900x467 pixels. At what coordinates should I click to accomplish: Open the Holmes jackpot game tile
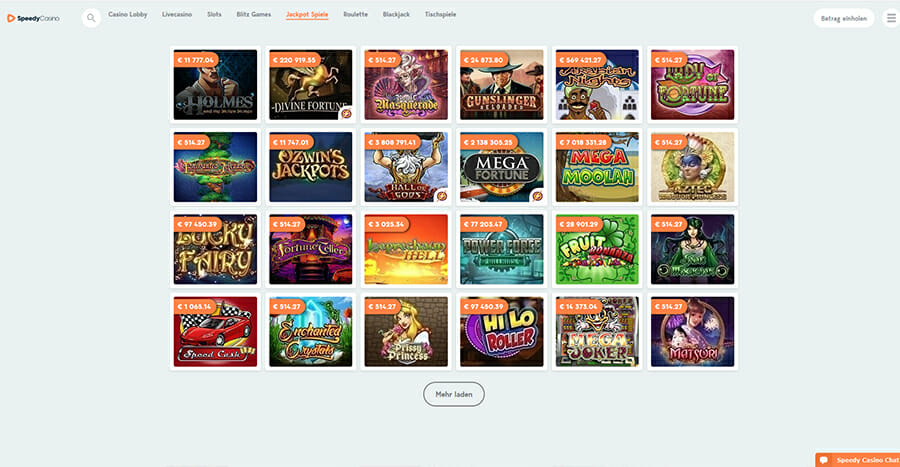215,85
